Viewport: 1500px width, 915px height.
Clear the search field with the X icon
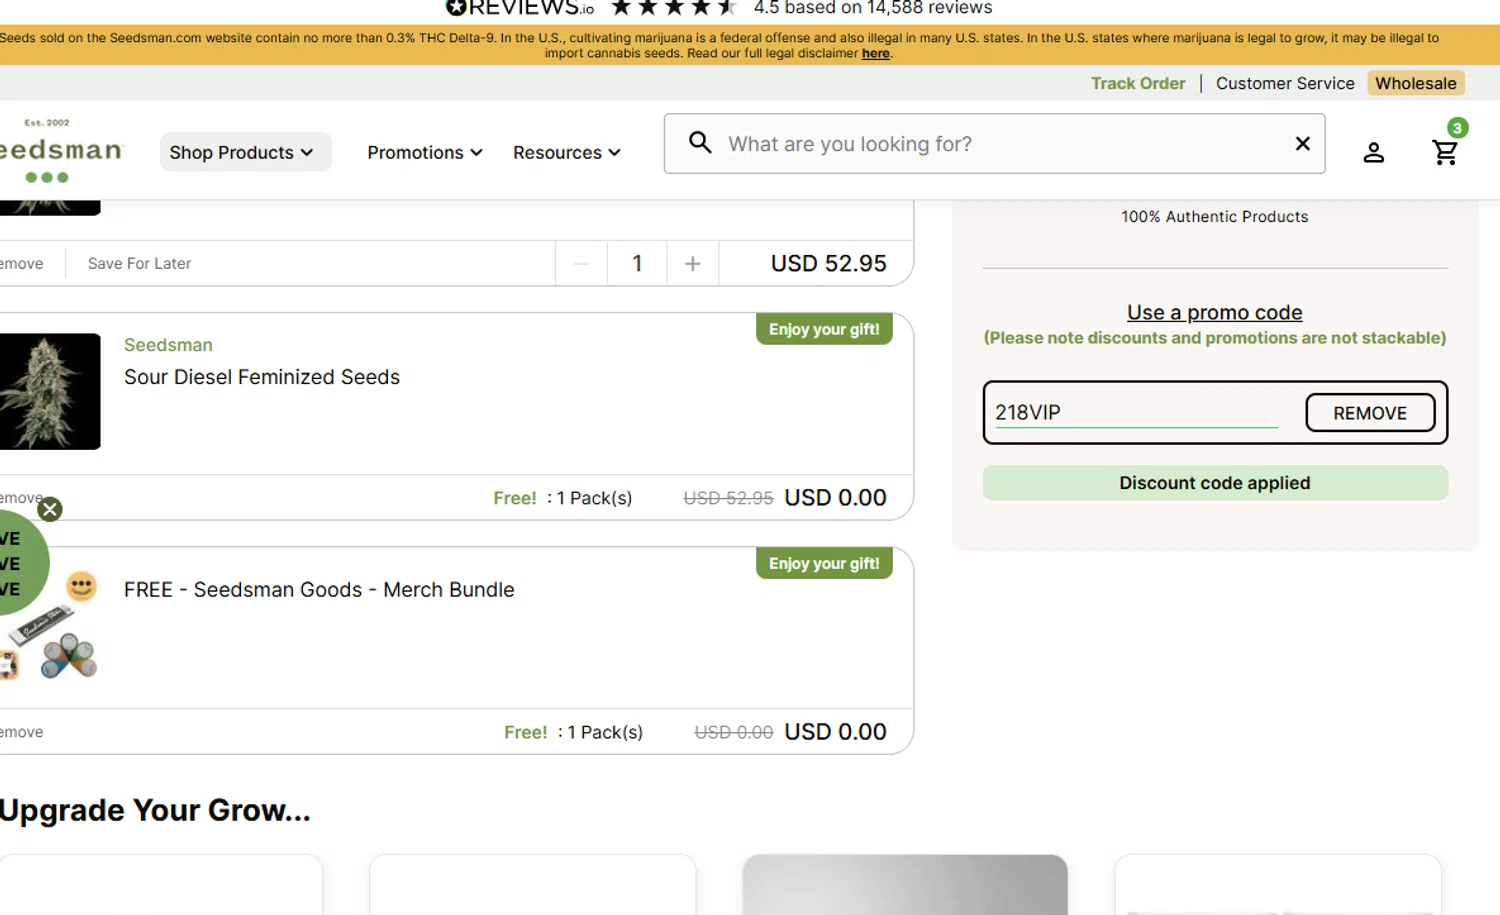(1302, 143)
